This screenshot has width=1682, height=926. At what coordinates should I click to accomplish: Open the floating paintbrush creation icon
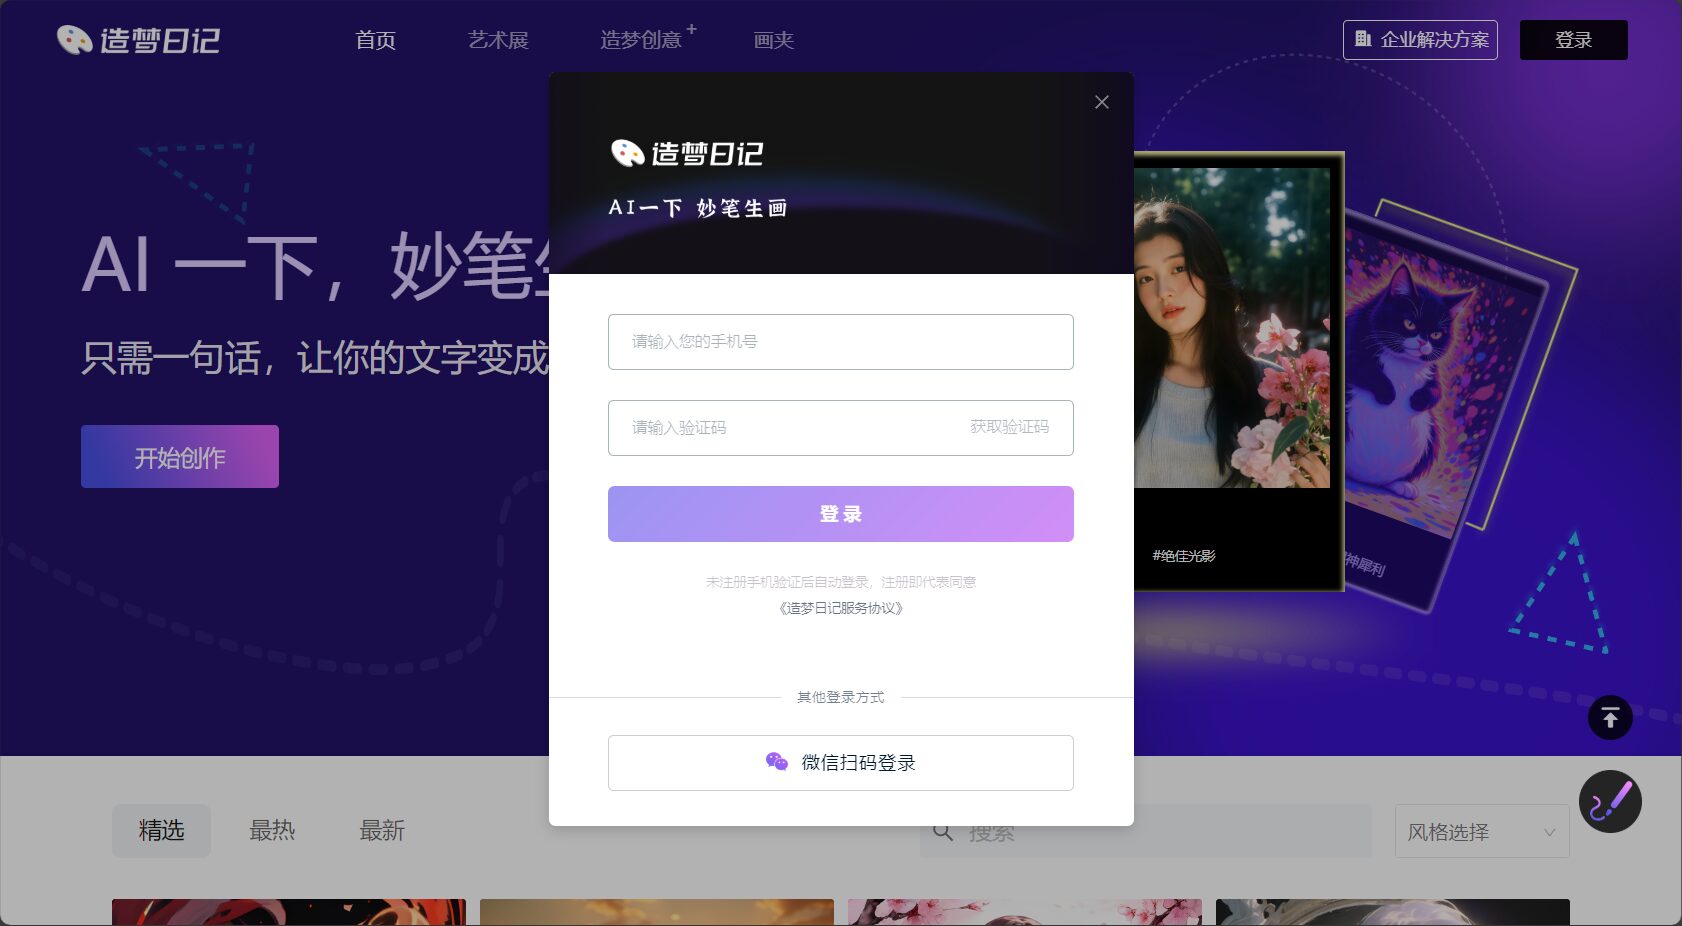pyautogui.click(x=1610, y=801)
